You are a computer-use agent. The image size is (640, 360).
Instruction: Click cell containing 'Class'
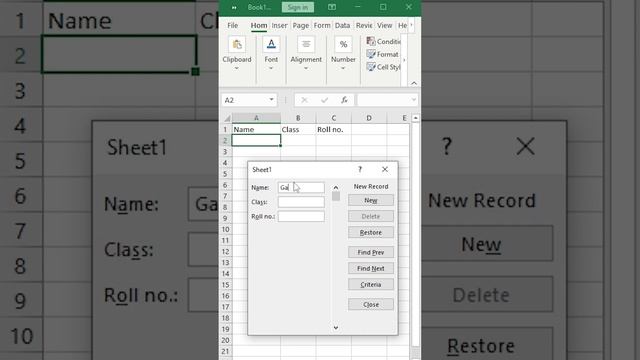tap(298, 129)
